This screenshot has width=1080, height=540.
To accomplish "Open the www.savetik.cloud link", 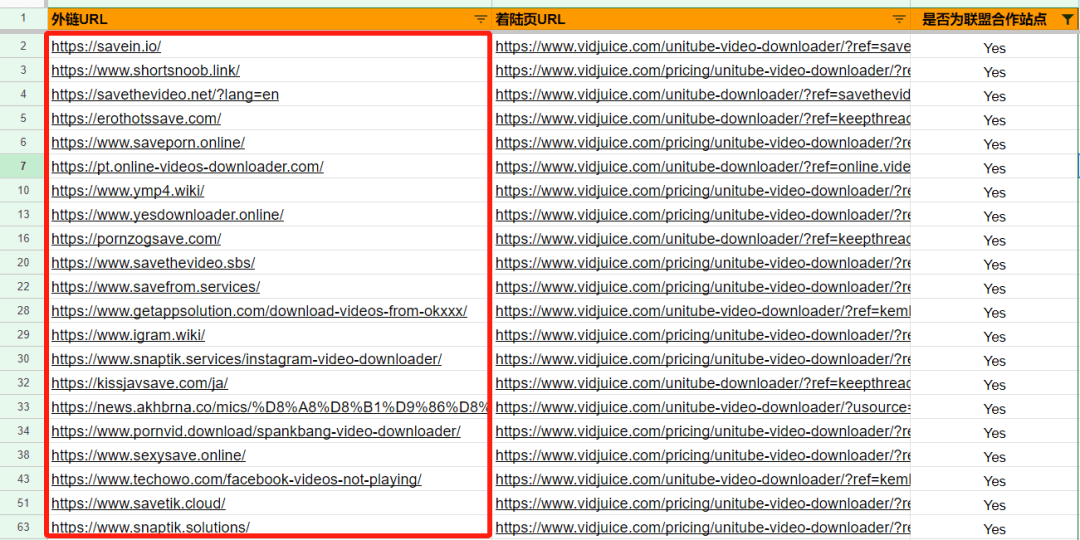I will 138,503.
